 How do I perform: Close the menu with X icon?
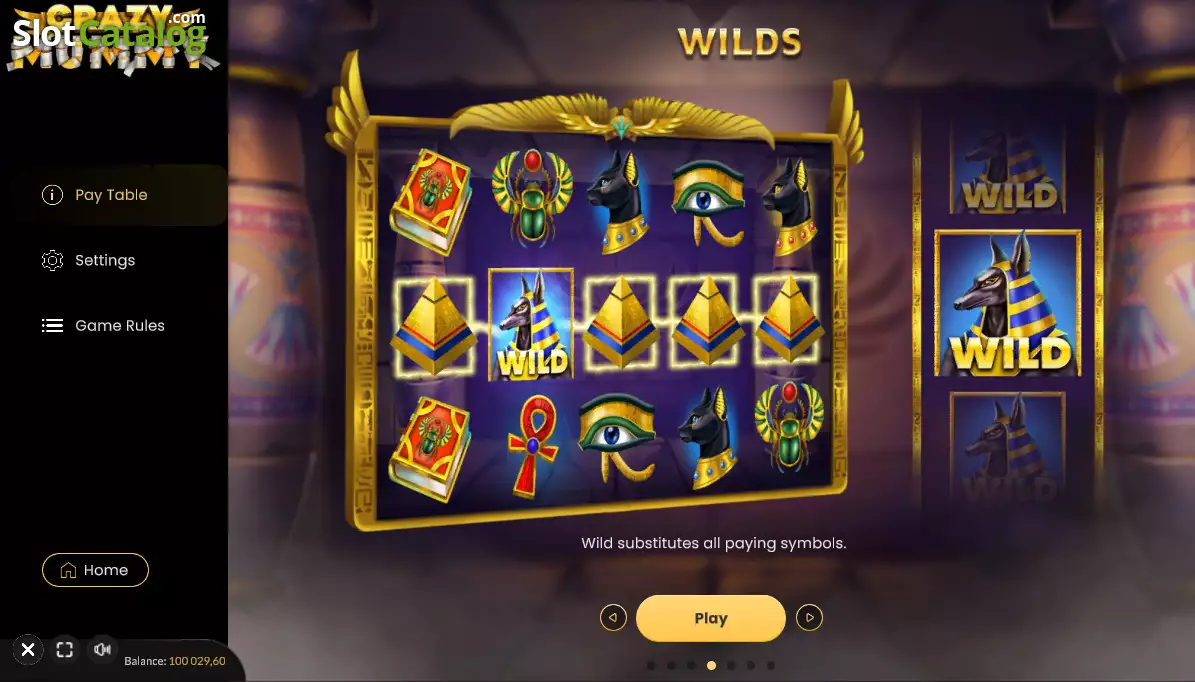[x=28, y=649]
